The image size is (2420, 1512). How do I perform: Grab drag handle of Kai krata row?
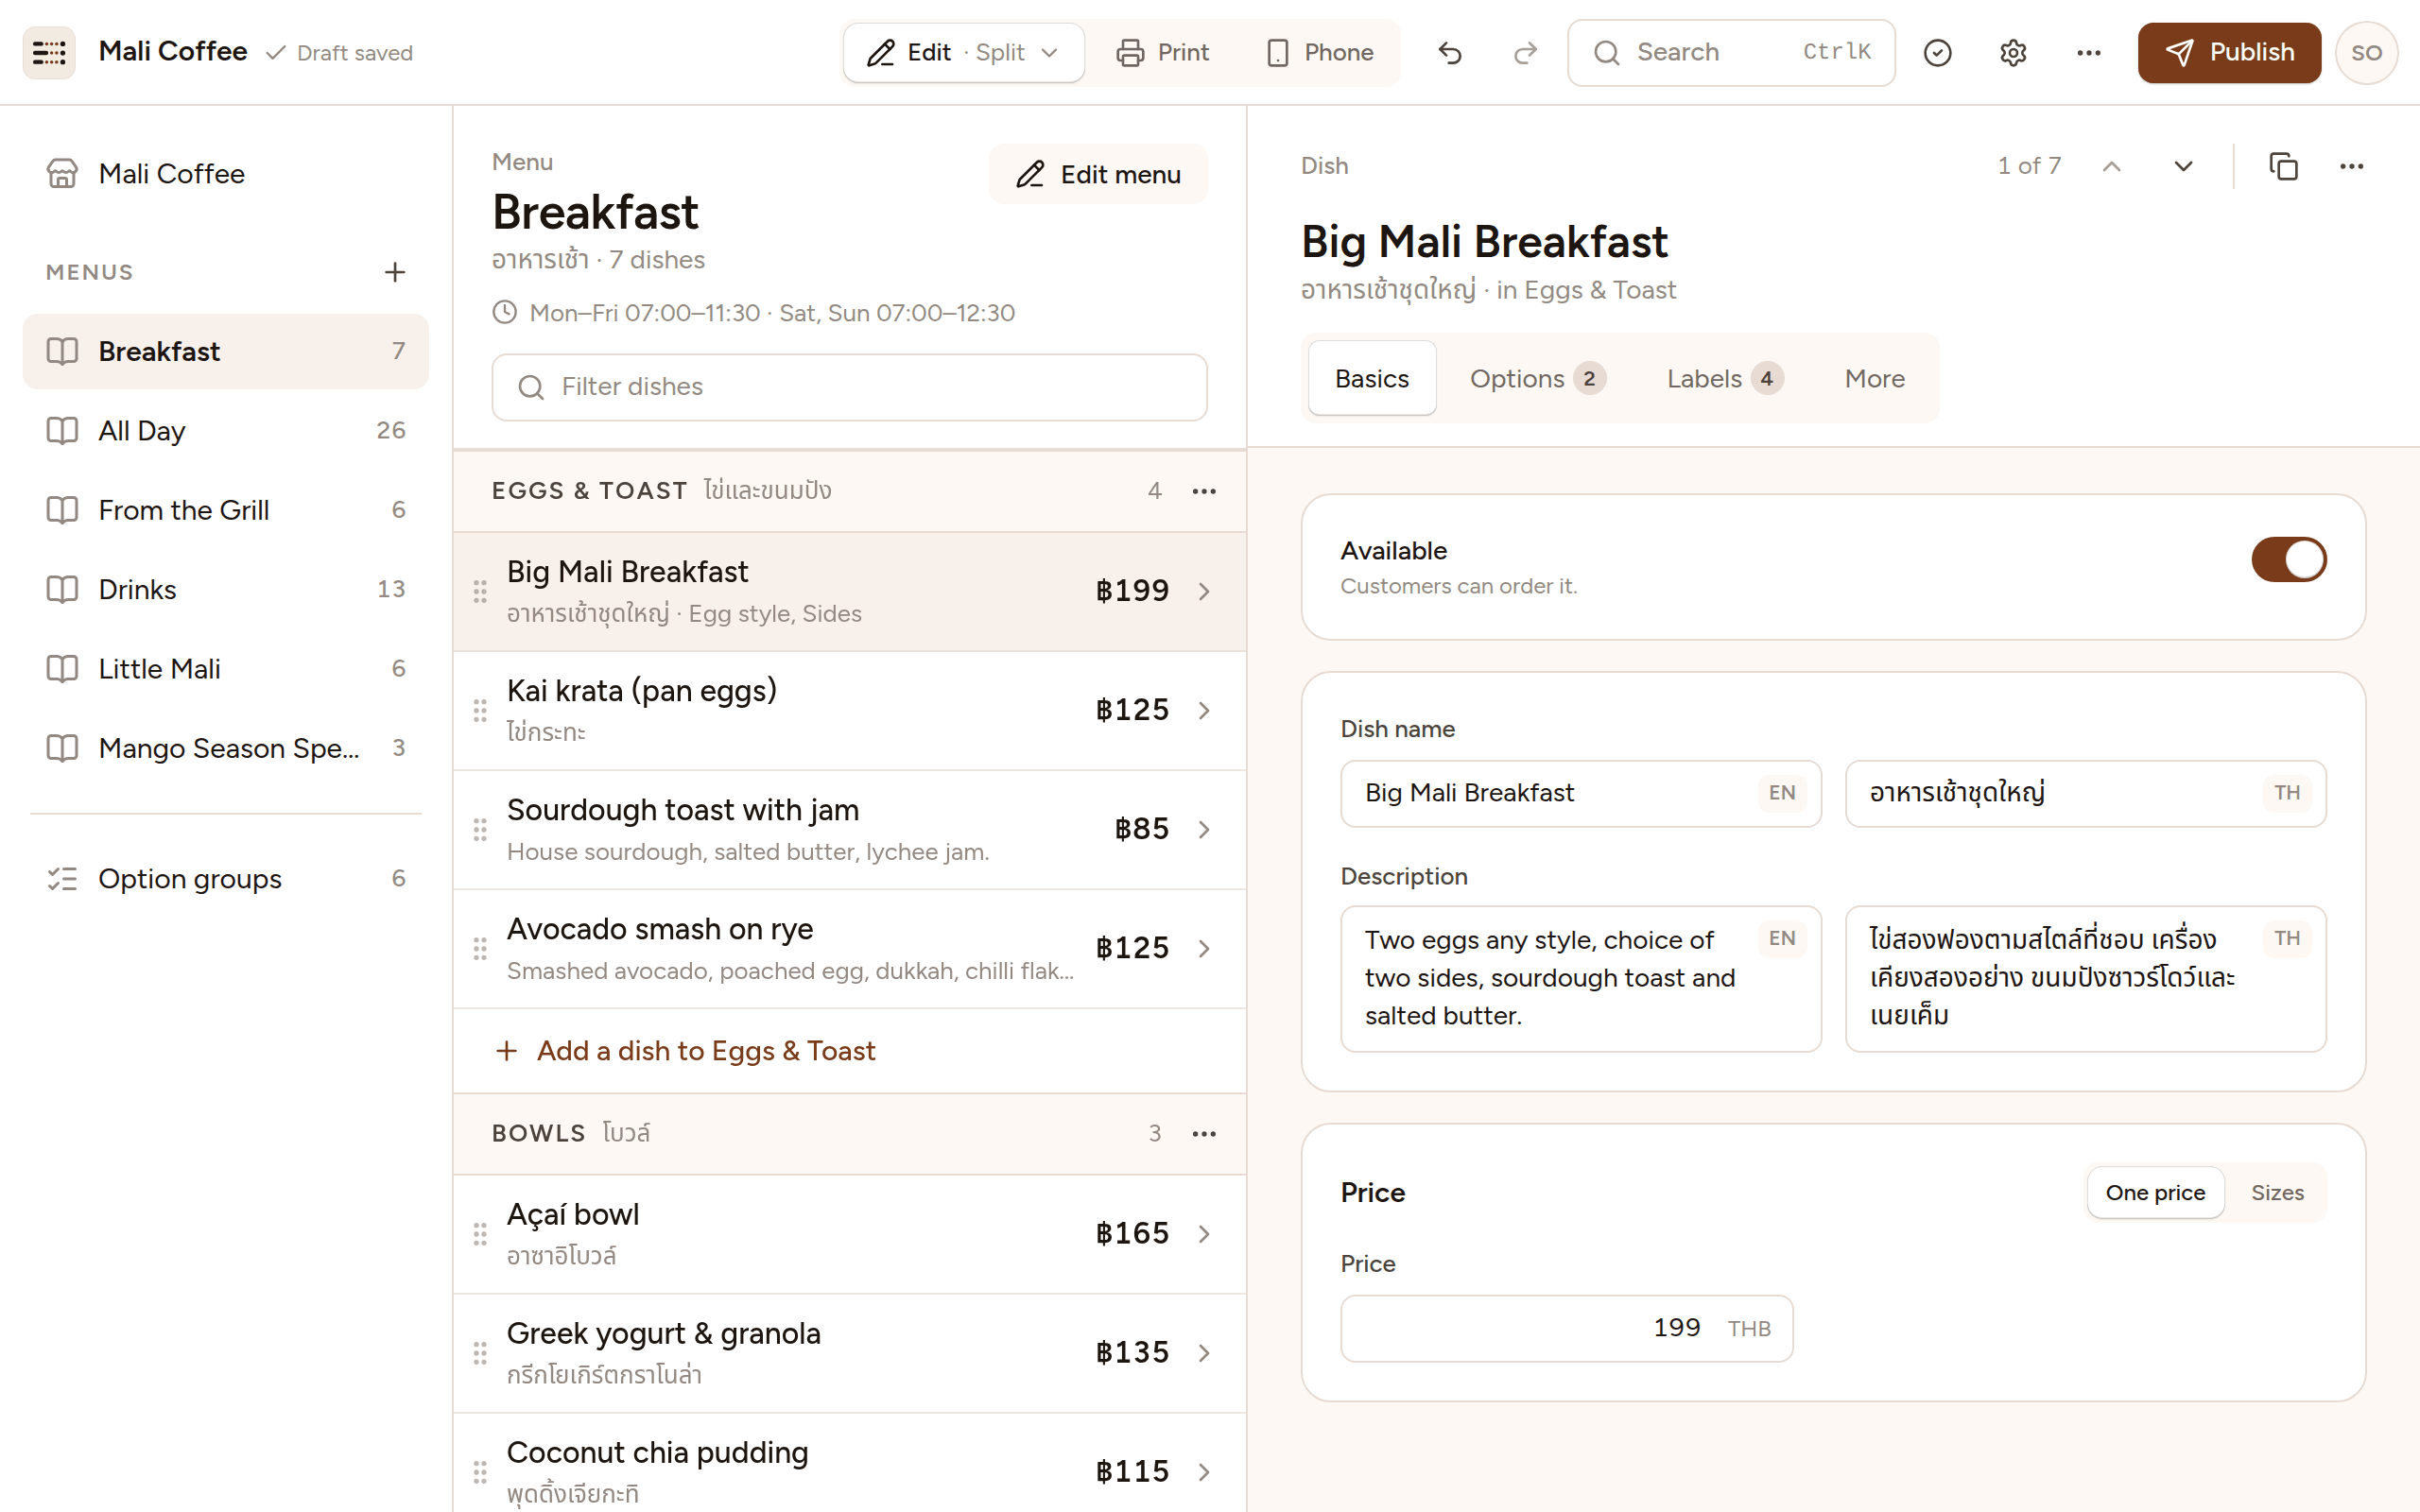(480, 710)
